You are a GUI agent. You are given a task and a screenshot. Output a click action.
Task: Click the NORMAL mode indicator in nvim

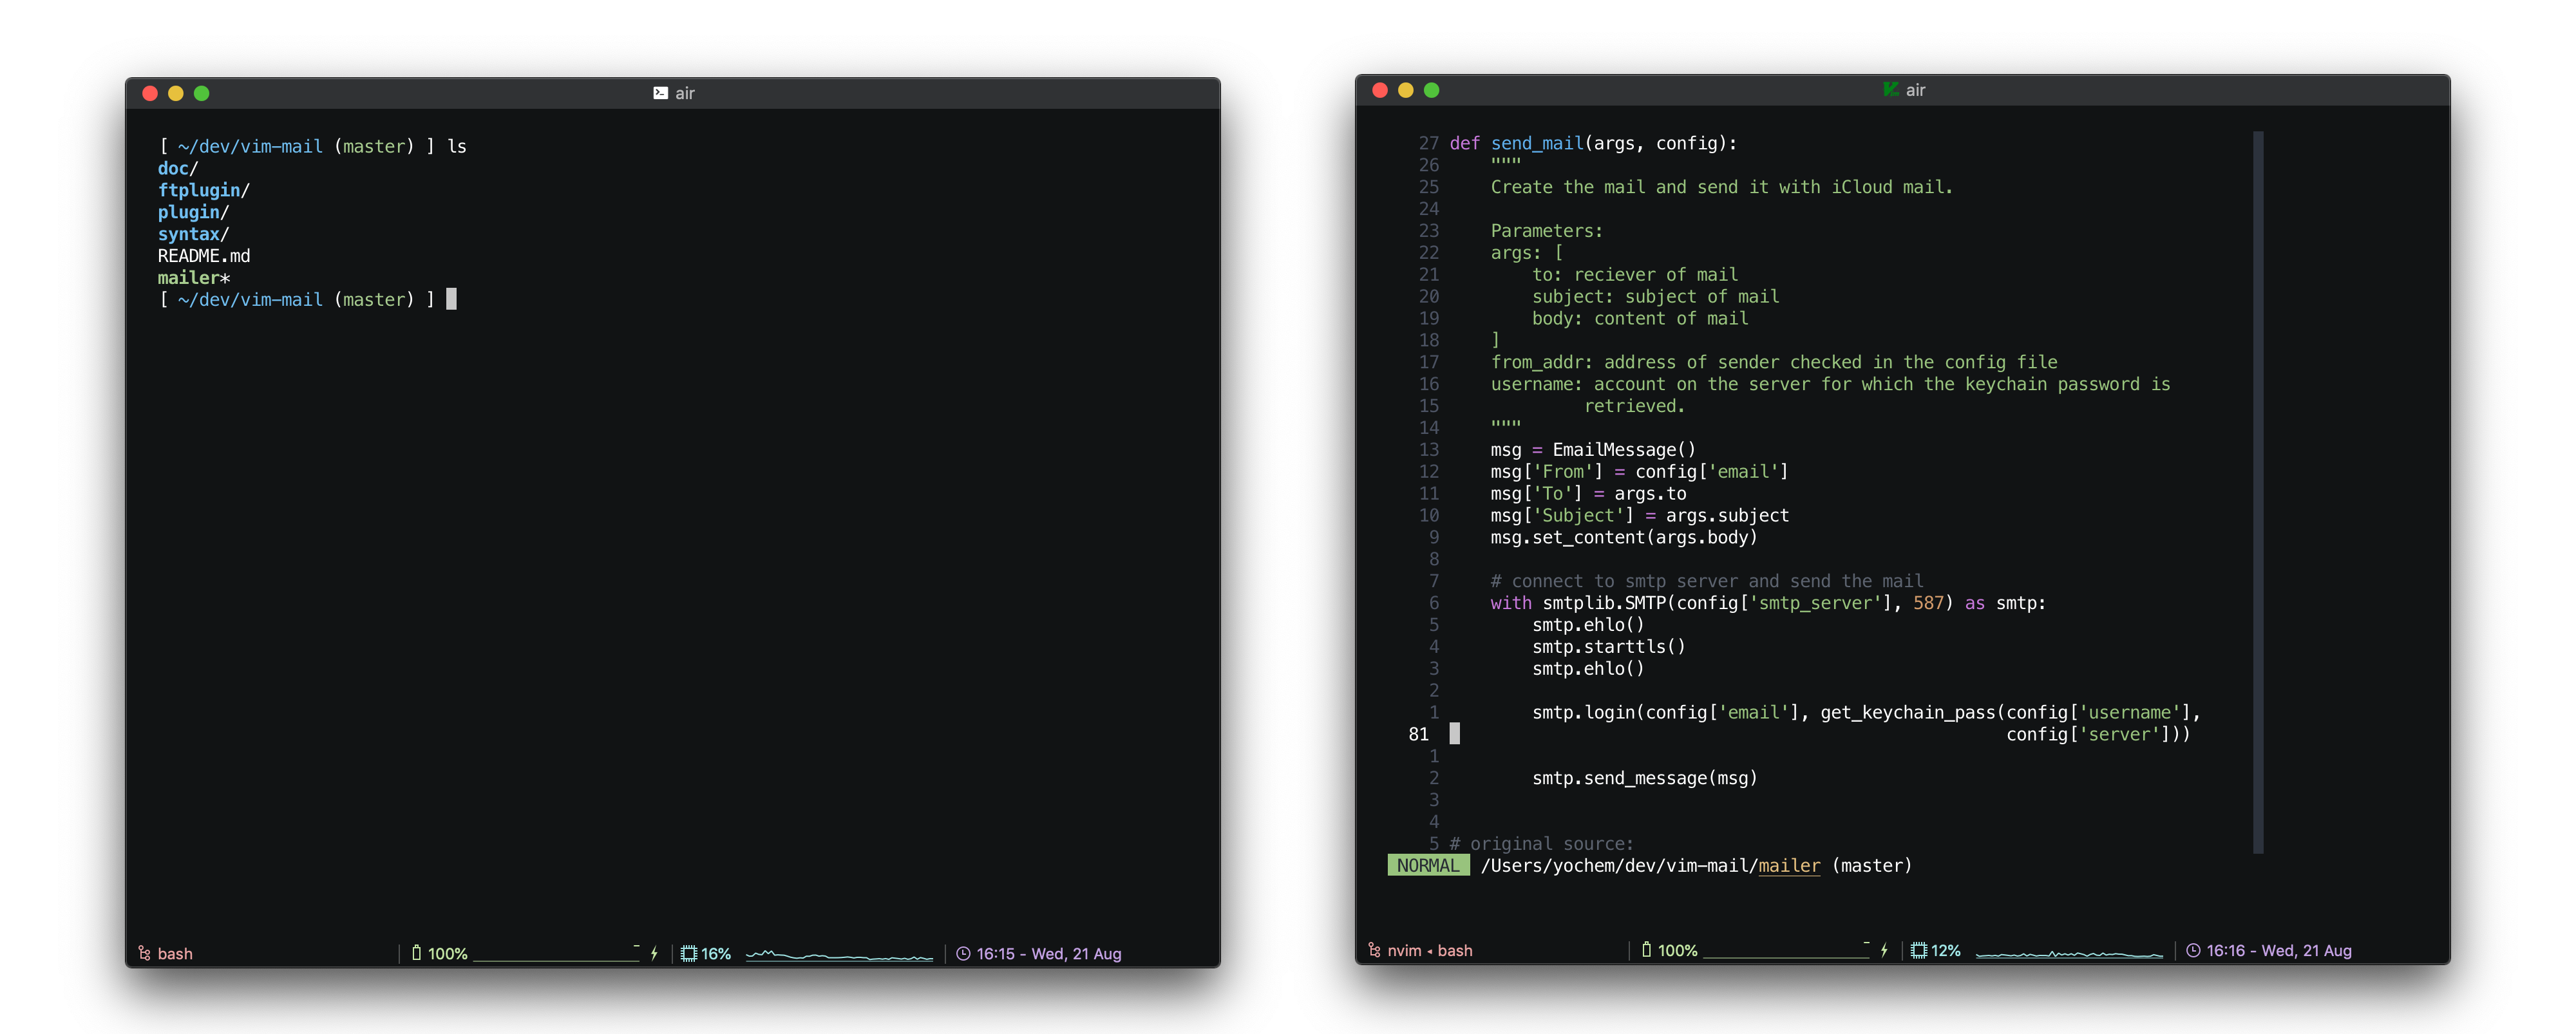(x=1428, y=865)
